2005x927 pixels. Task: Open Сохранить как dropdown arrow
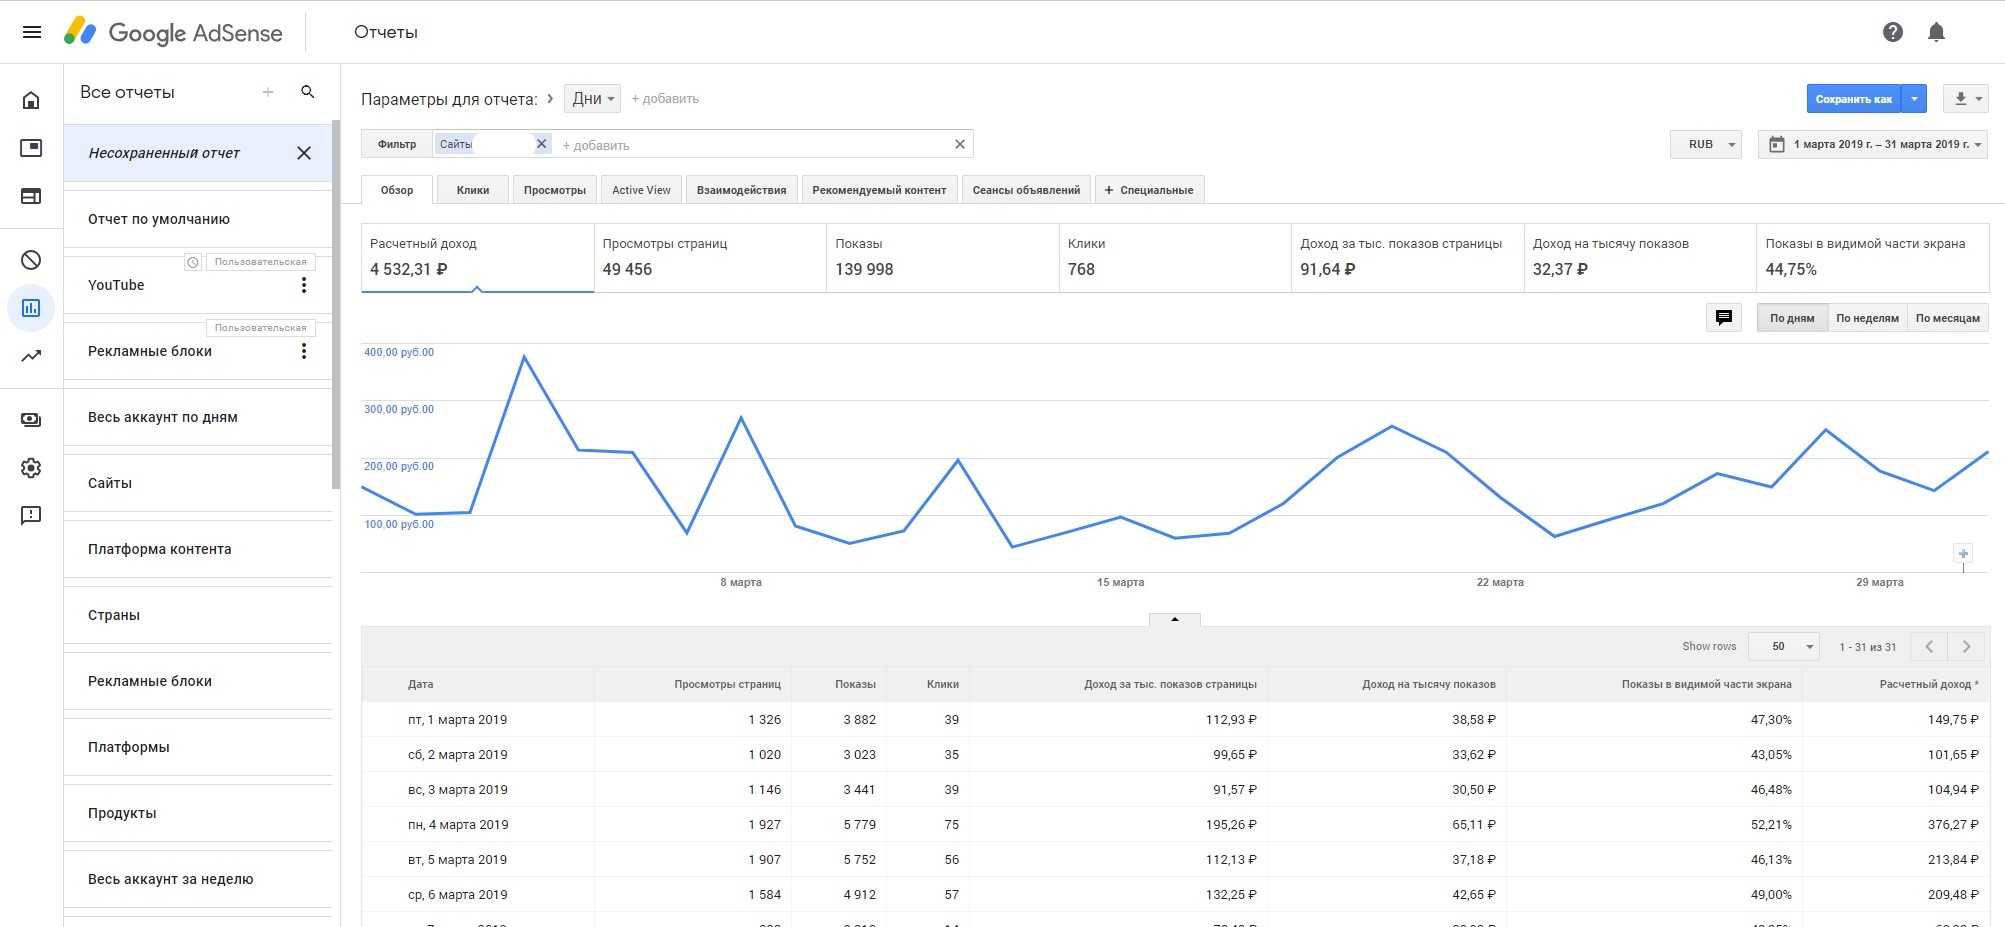1914,99
